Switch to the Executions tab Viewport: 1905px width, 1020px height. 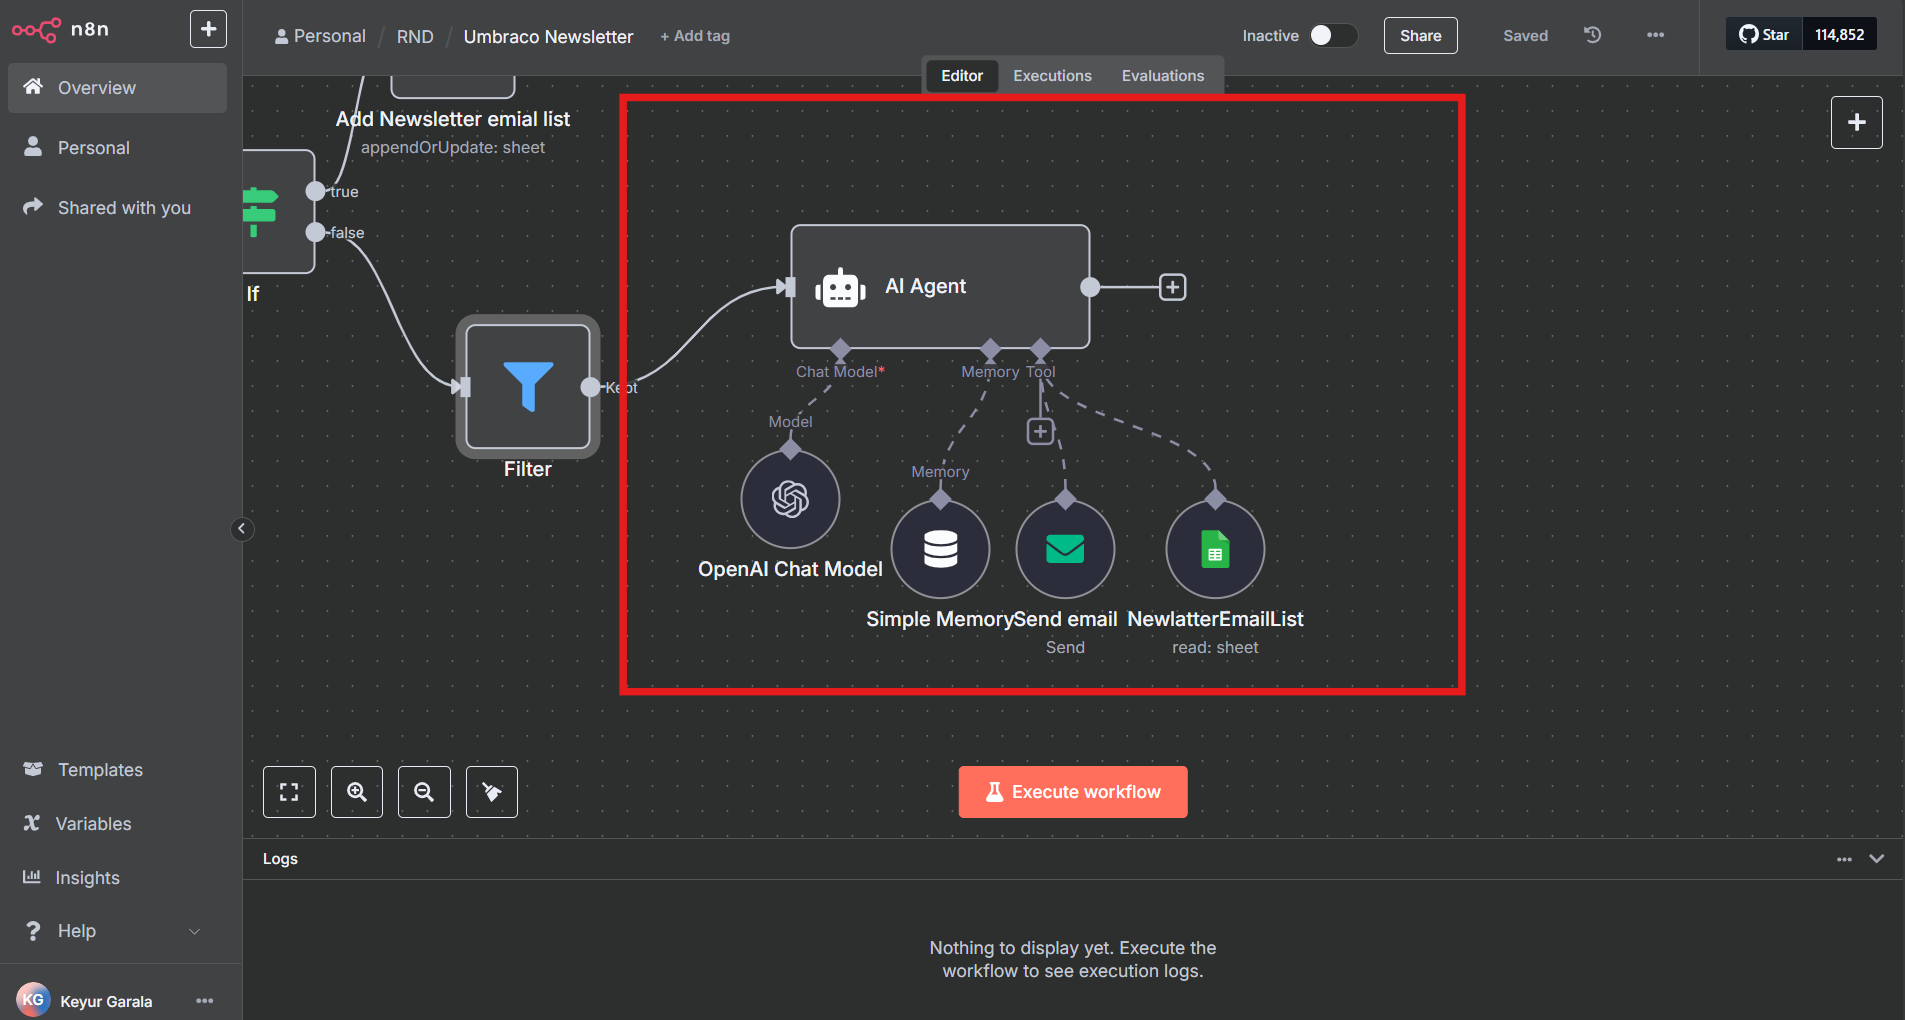(1051, 75)
